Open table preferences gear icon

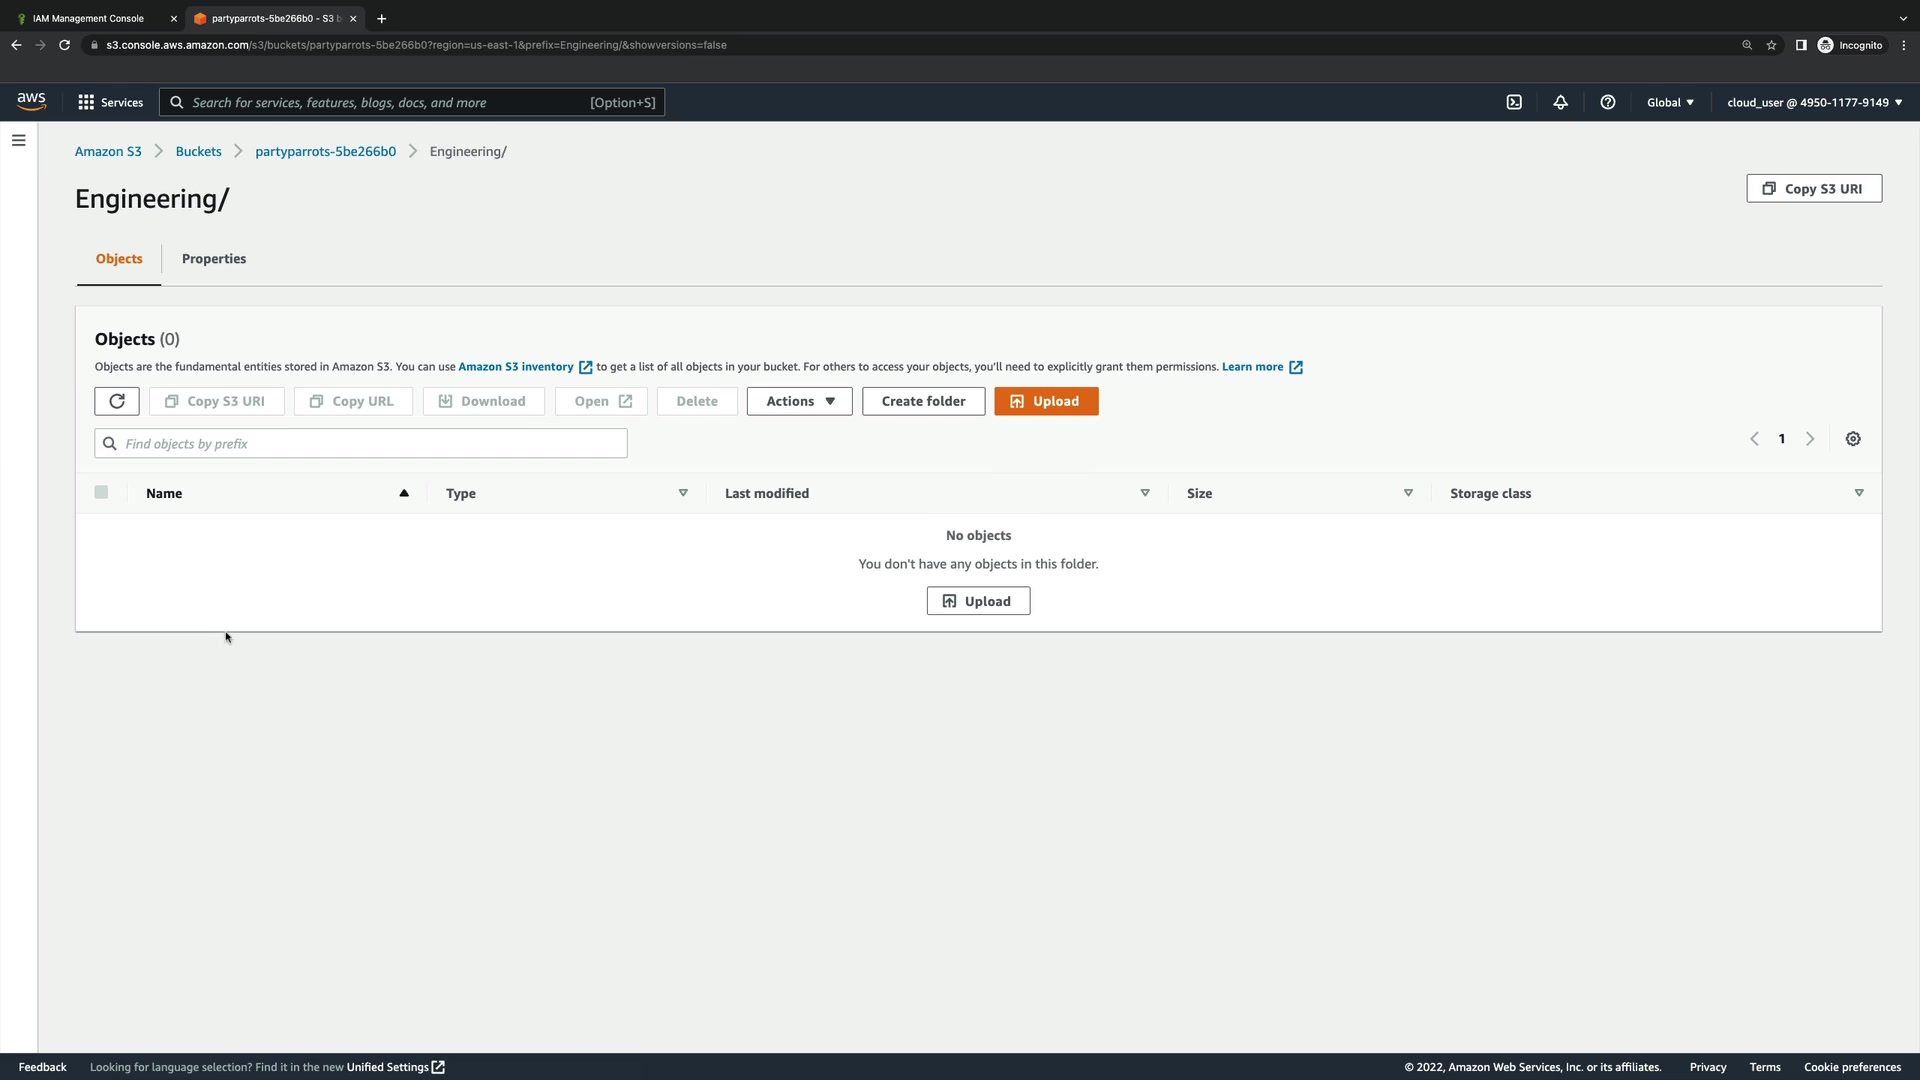coord(1852,439)
